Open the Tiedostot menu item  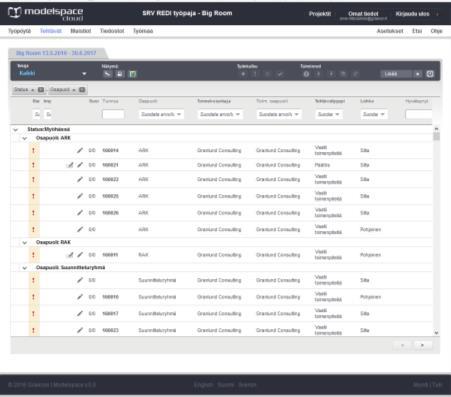point(112,31)
